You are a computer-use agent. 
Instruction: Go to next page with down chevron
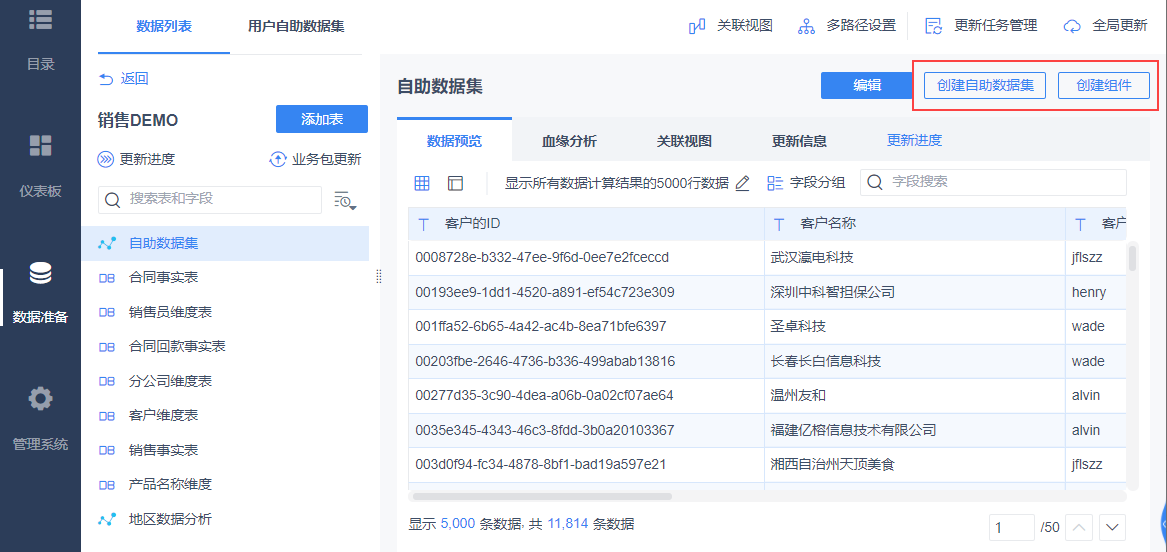click(1112, 527)
